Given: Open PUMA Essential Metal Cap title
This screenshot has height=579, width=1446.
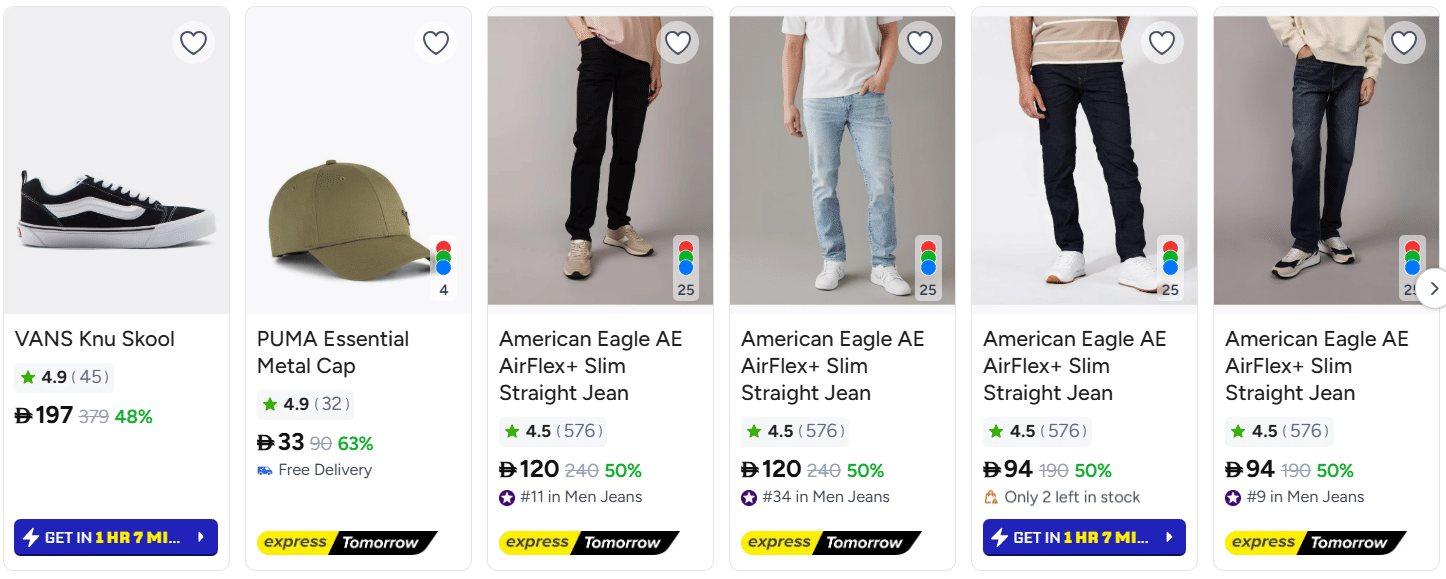Looking at the screenshot, I should [333, 352].
